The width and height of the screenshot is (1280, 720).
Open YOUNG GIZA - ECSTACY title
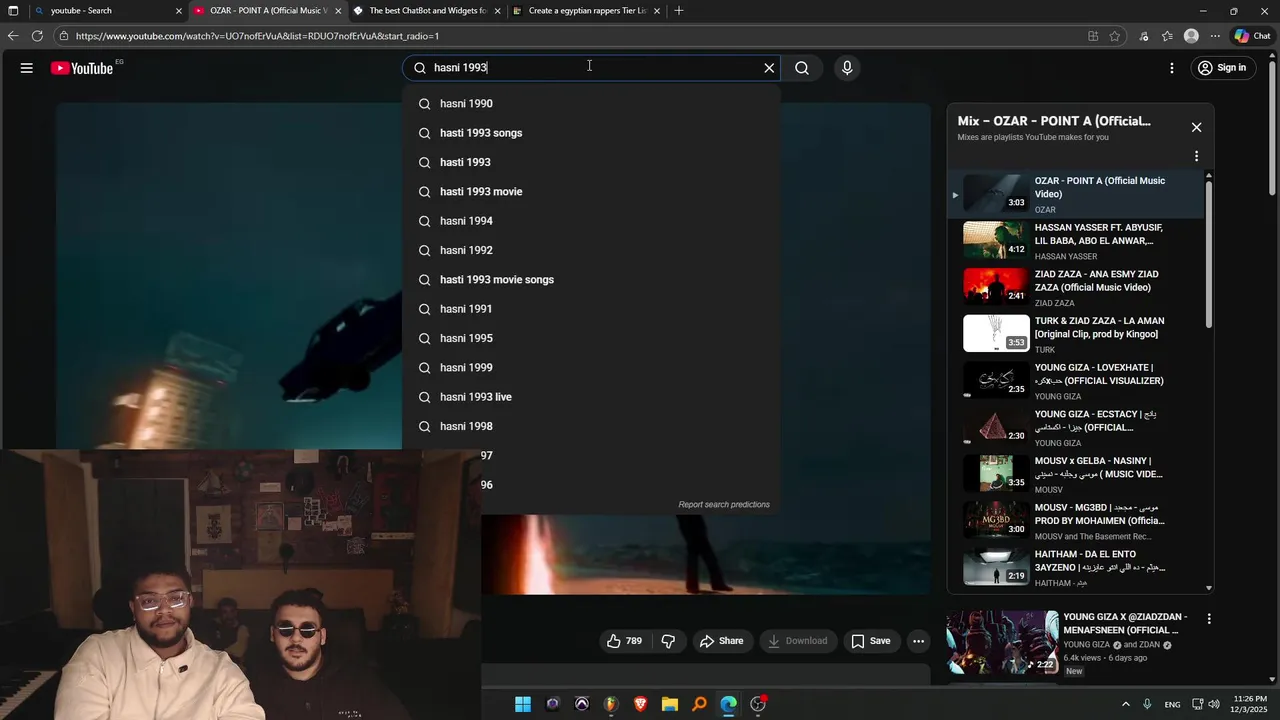click(x=1095, y=421)
